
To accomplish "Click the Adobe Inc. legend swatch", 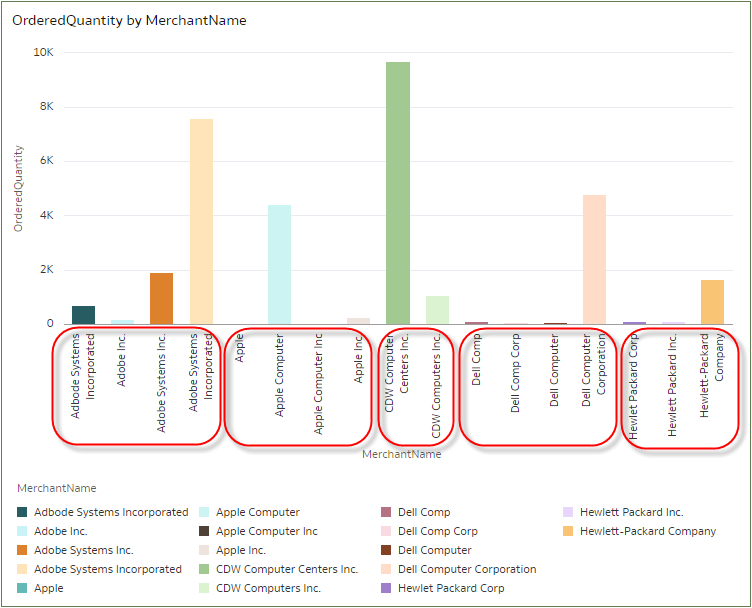I will 22,531.
